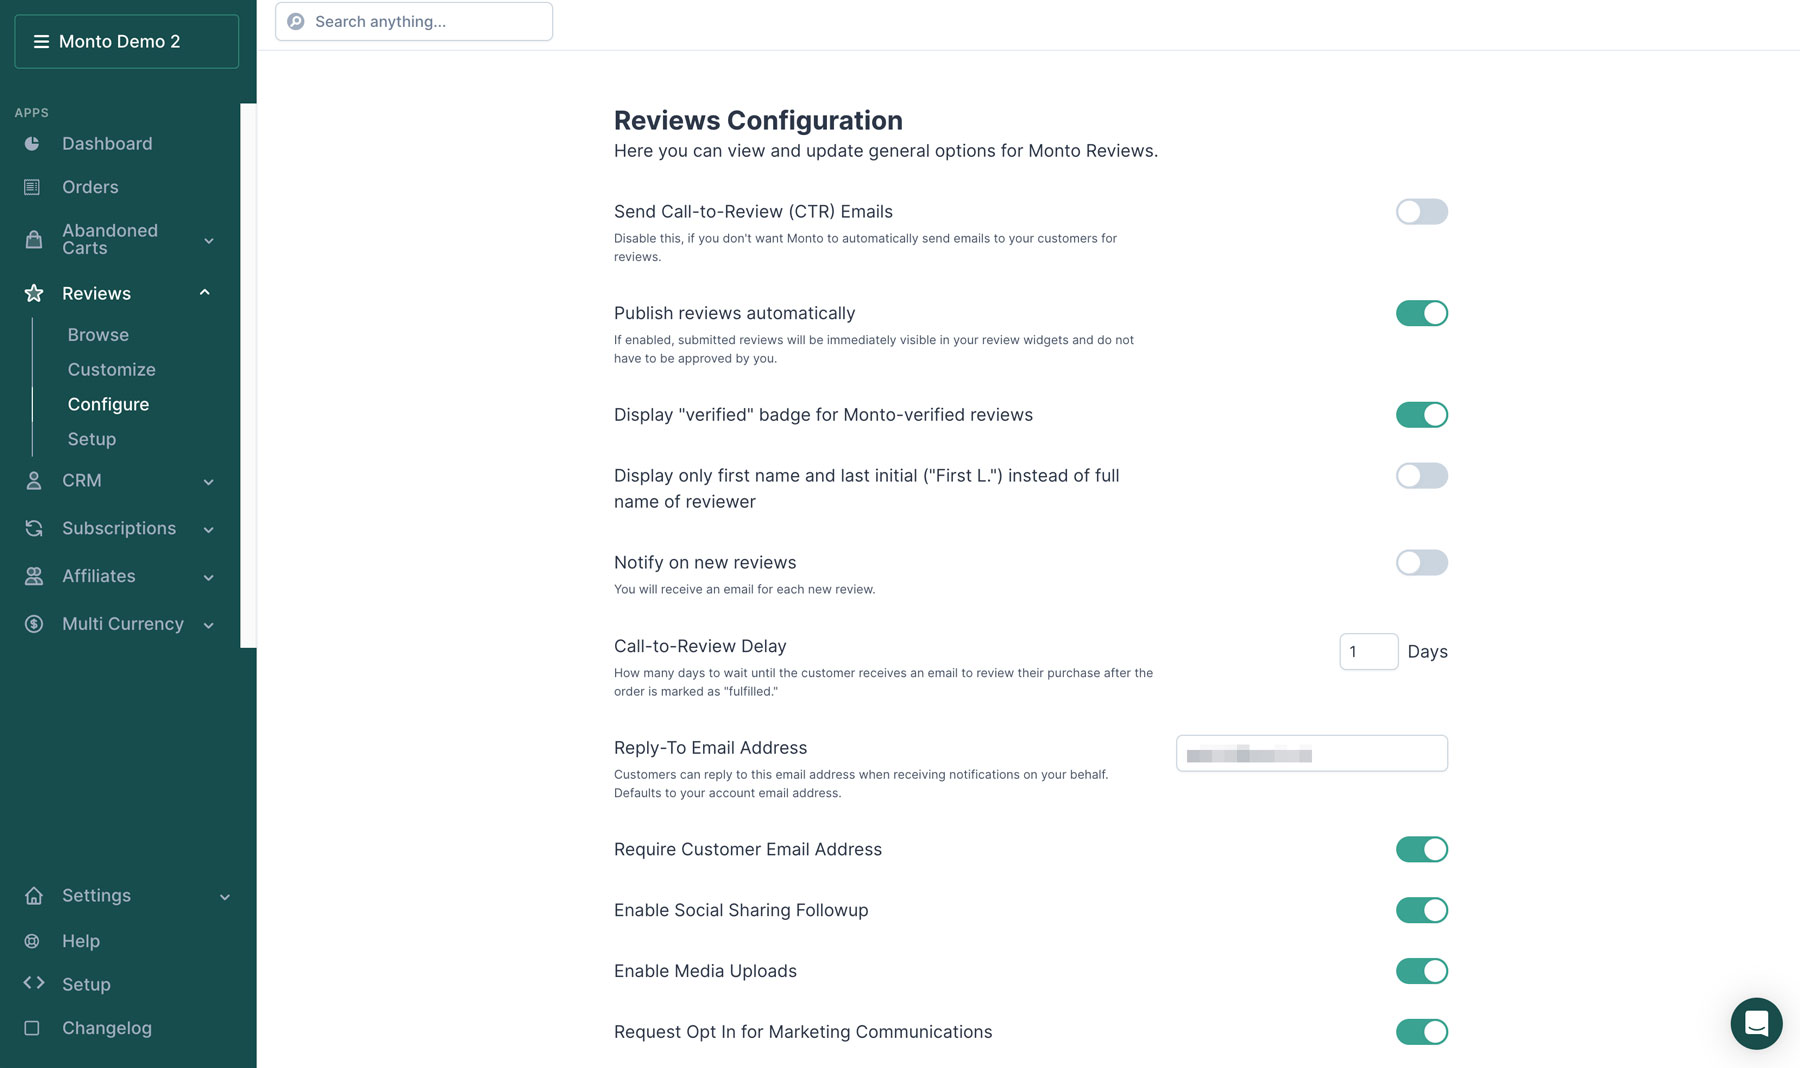Enable first name and last initial toggle
The height and width of the screenshot is (1068, 1800).
[1421, 476]
